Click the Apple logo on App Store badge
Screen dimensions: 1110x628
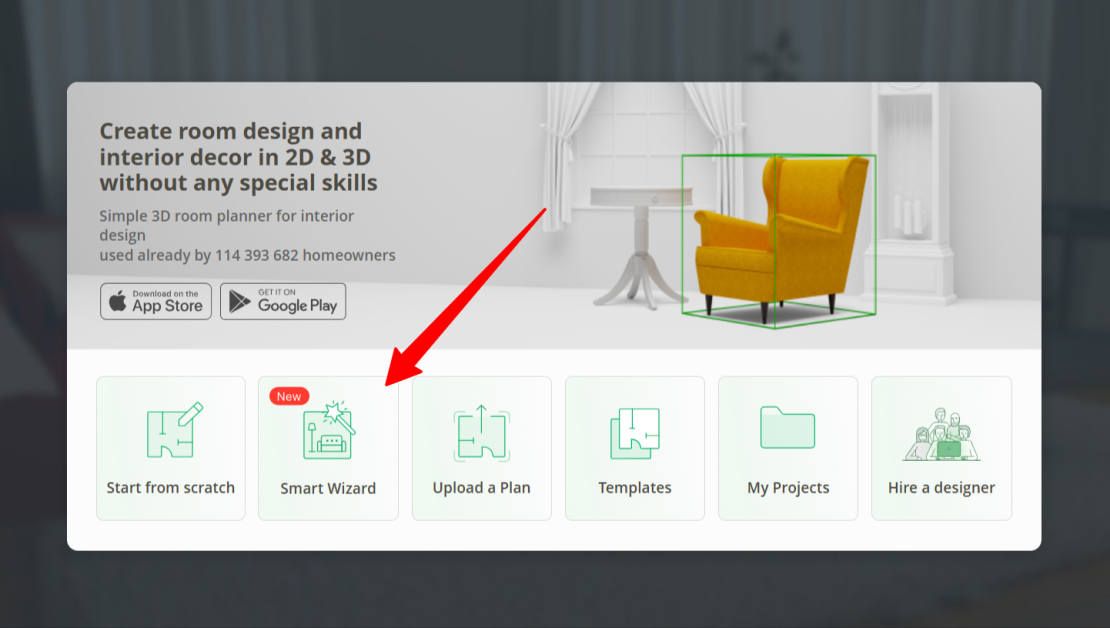pos(118,301)
